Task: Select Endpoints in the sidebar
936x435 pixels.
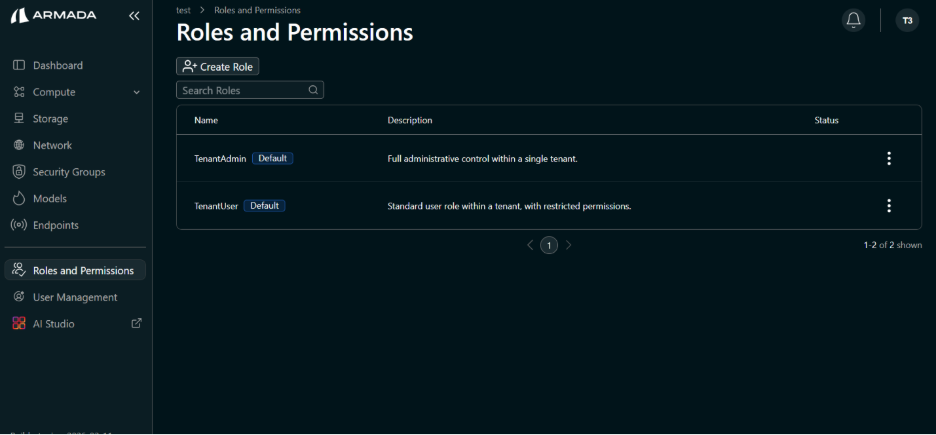Action: (x=55, y=225)
